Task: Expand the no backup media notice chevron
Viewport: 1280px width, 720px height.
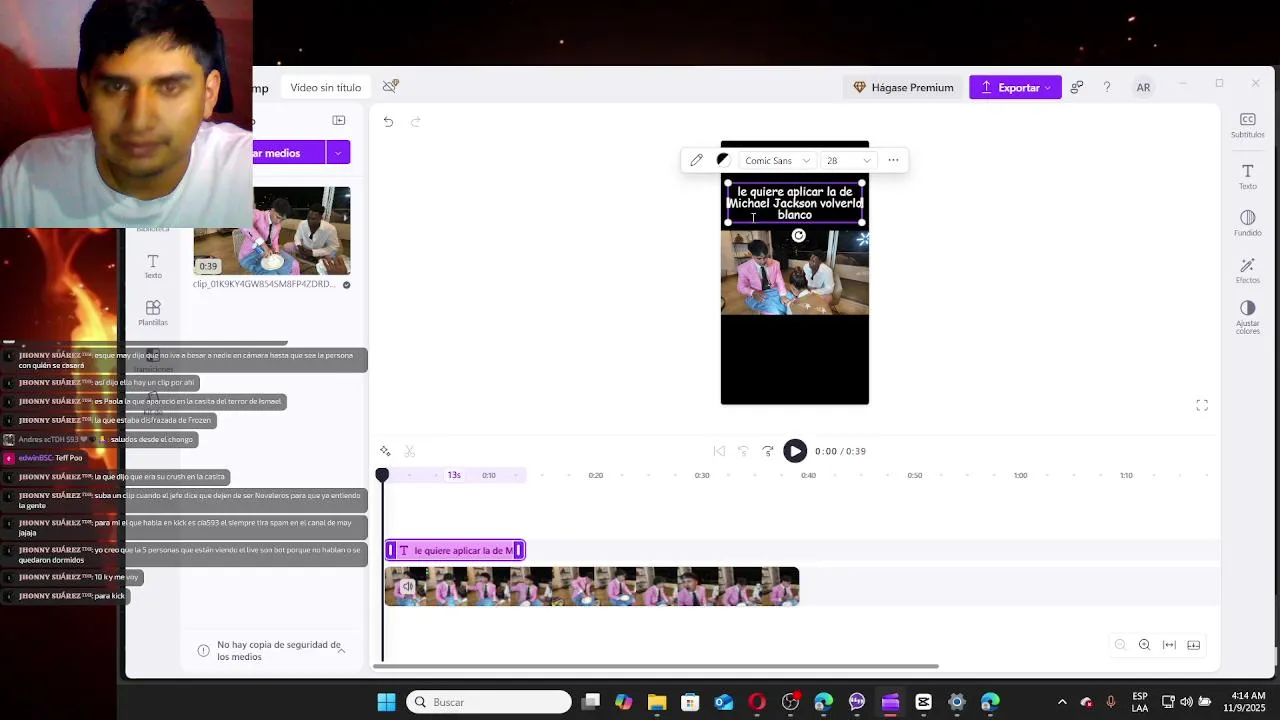Action: pos(341,651)
